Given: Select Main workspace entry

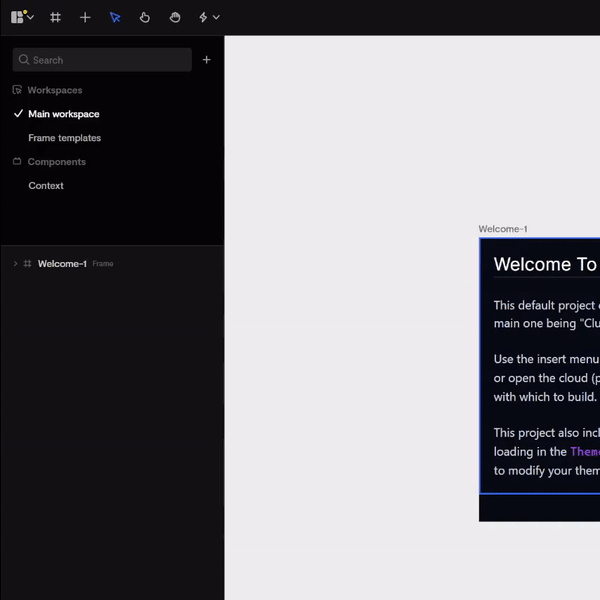Looking at the screenshot, I should pos(64,114).
